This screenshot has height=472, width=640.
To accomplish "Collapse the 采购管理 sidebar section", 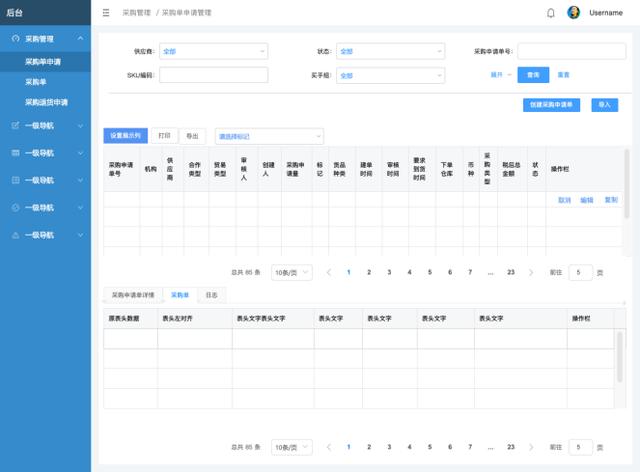I will 80,38.
